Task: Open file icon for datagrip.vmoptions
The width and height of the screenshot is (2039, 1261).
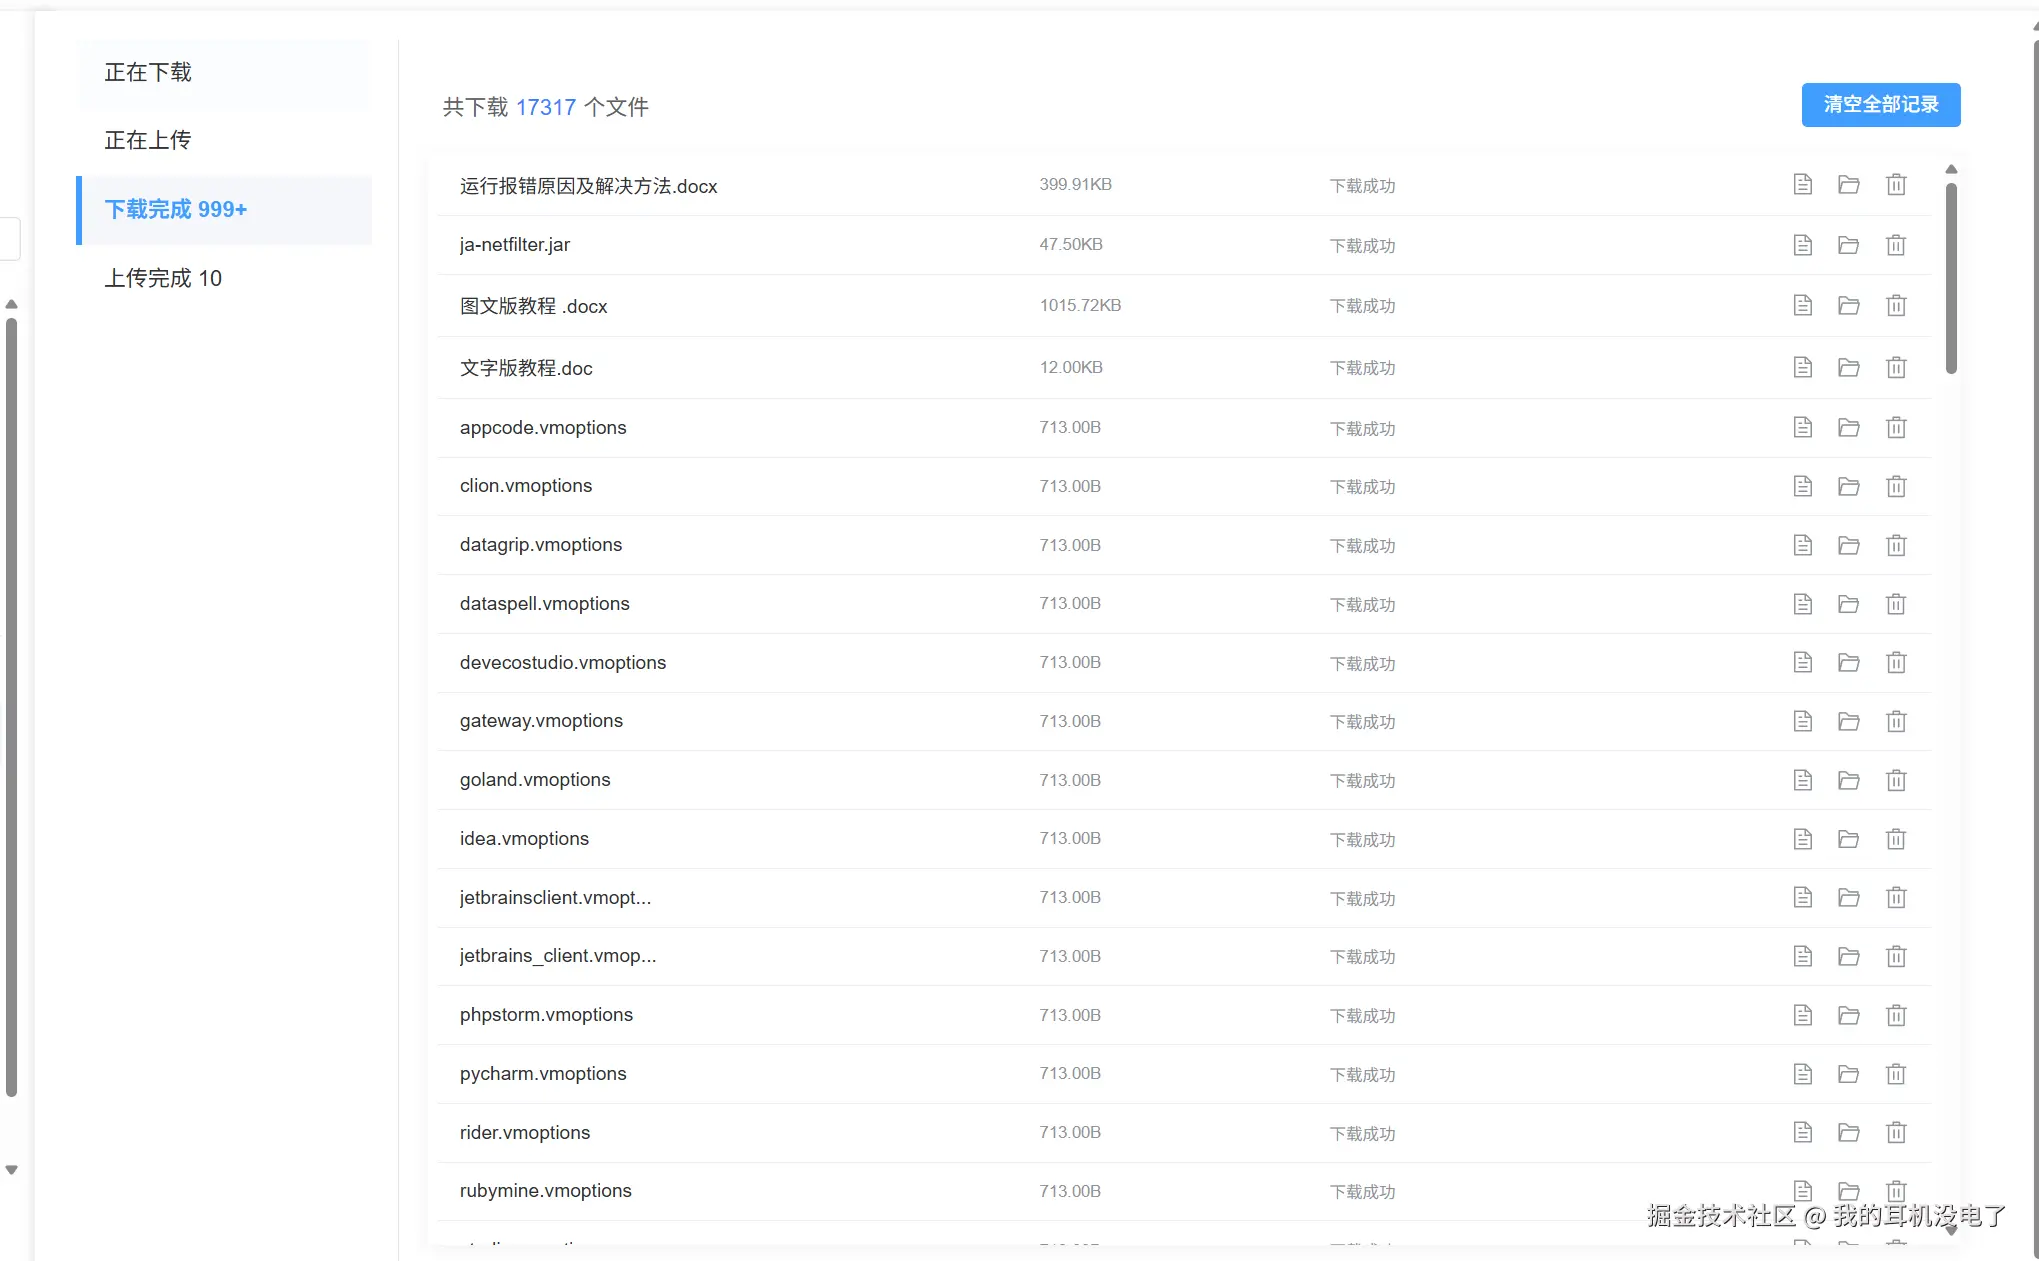Action: point(1802,545)
